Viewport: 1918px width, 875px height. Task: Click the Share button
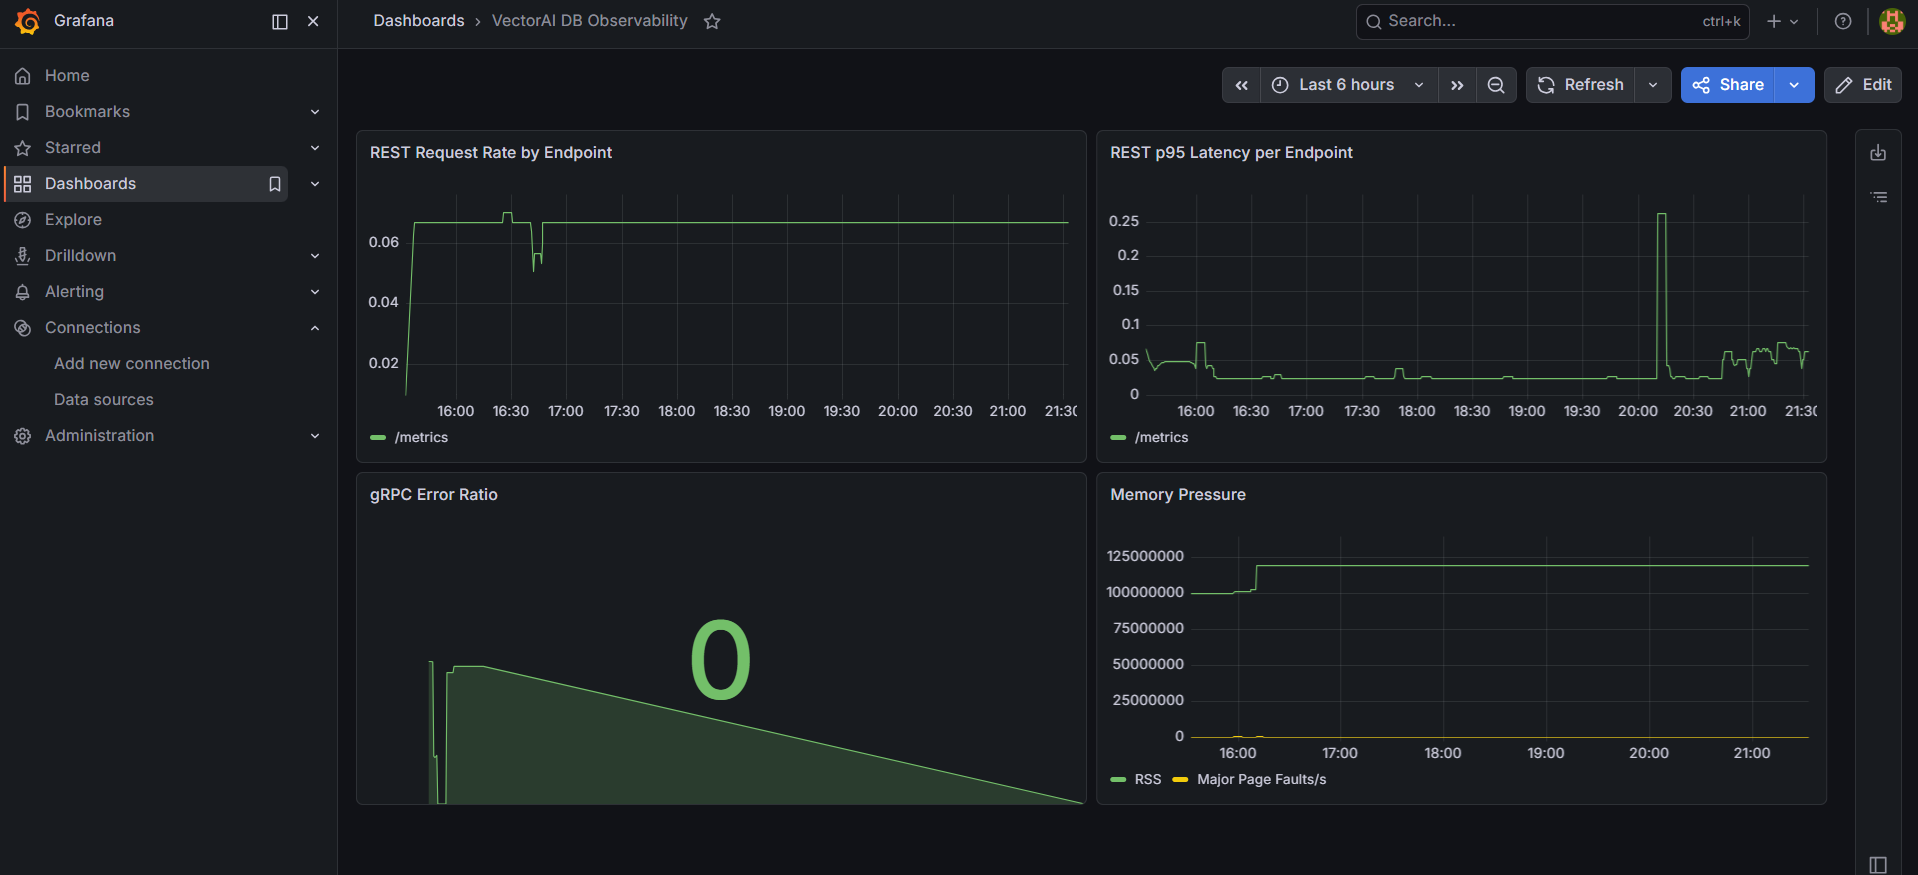tap(1728, 85)
